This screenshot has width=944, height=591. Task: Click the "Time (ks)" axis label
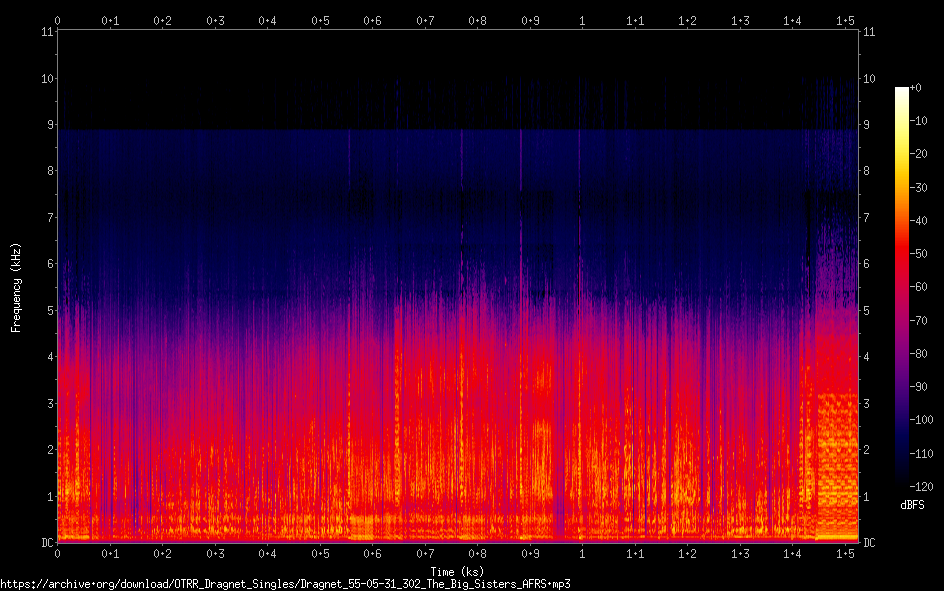pyautogui.click(x=457, y=572)
